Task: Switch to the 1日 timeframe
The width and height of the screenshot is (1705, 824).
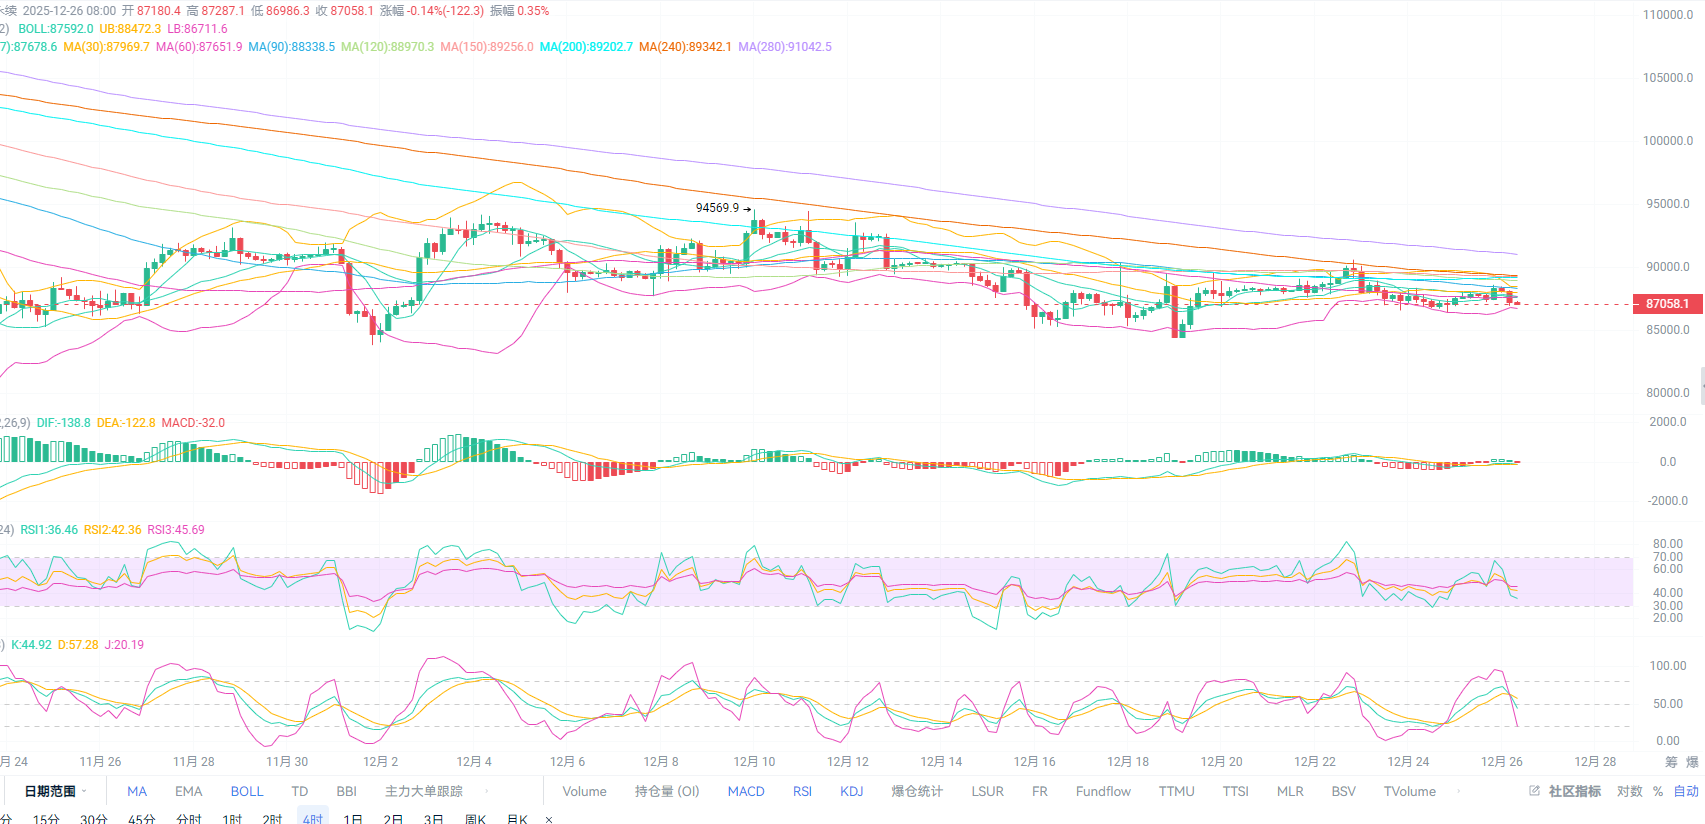Action: coord(353,818)
